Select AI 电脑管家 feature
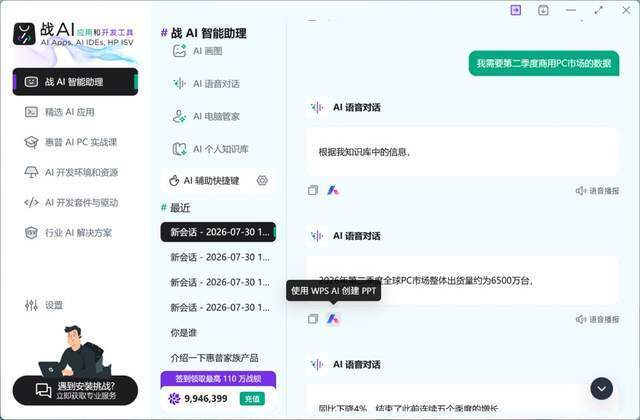640x420 pixels. pyautogui.click(x=206, y=116)
